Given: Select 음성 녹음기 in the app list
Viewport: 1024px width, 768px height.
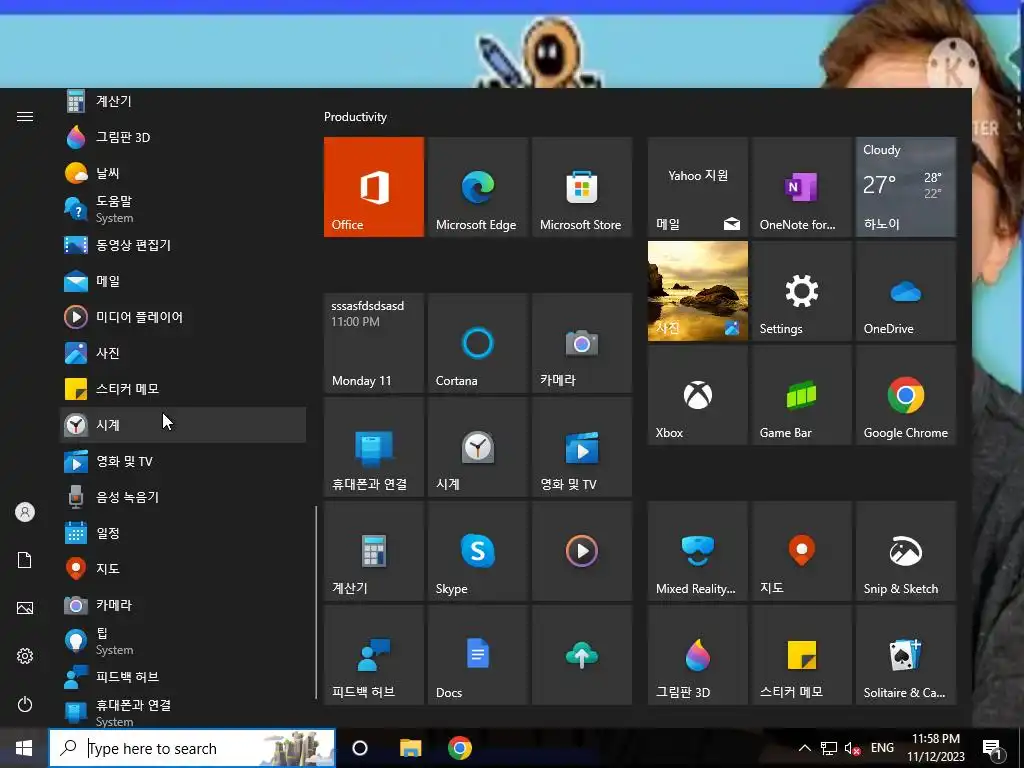Looking at the screenshot, I should [x=183, y=497].
